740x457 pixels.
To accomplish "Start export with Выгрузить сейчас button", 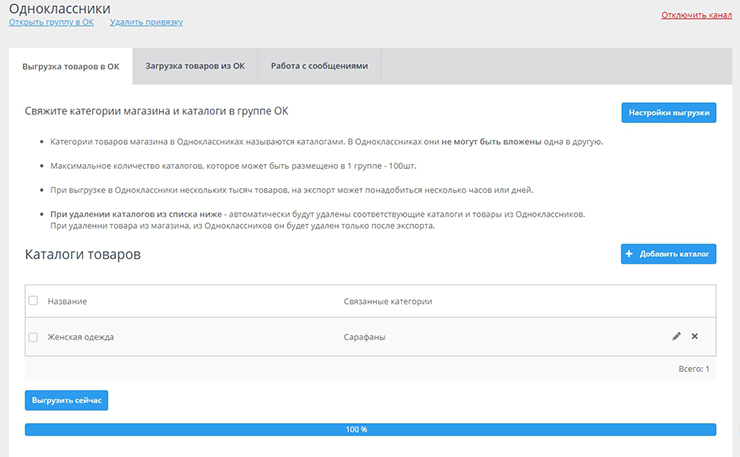I will click(67, 400).
